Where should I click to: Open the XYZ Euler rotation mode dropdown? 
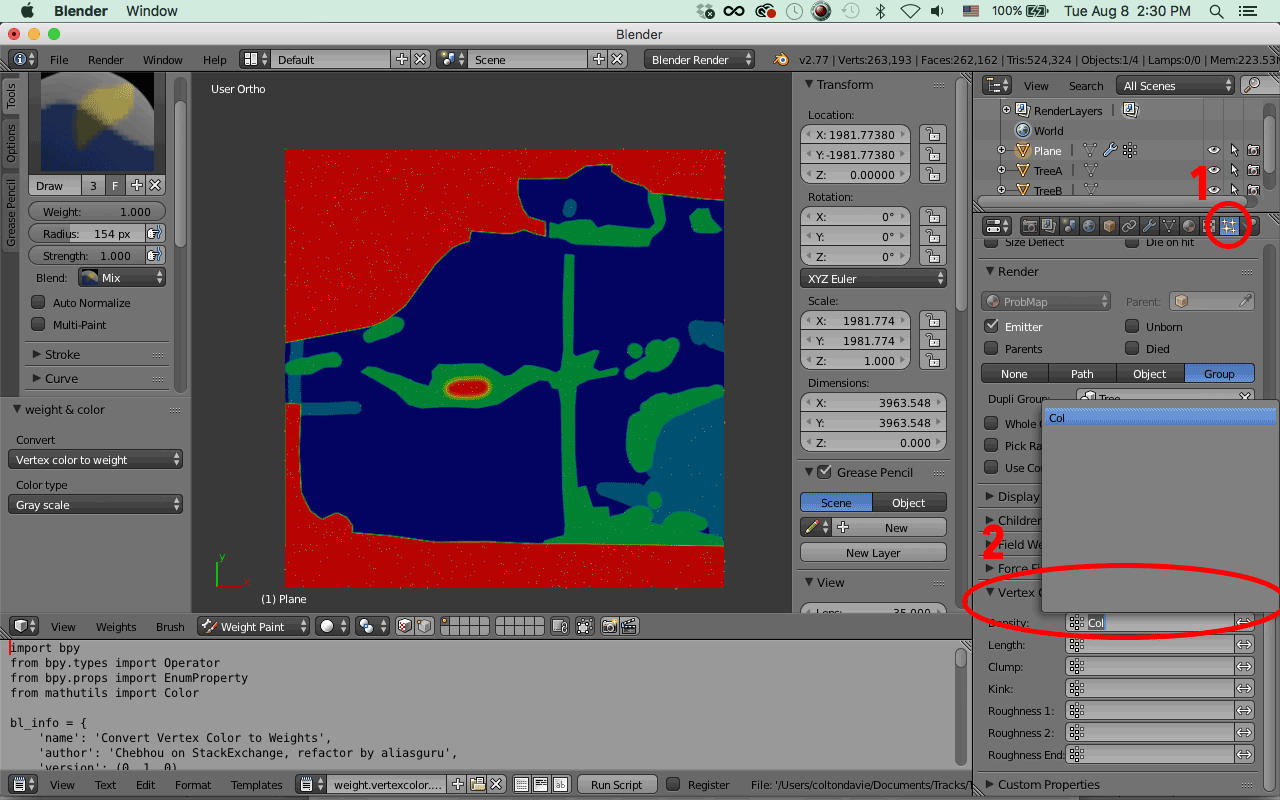tap(874, 279)
